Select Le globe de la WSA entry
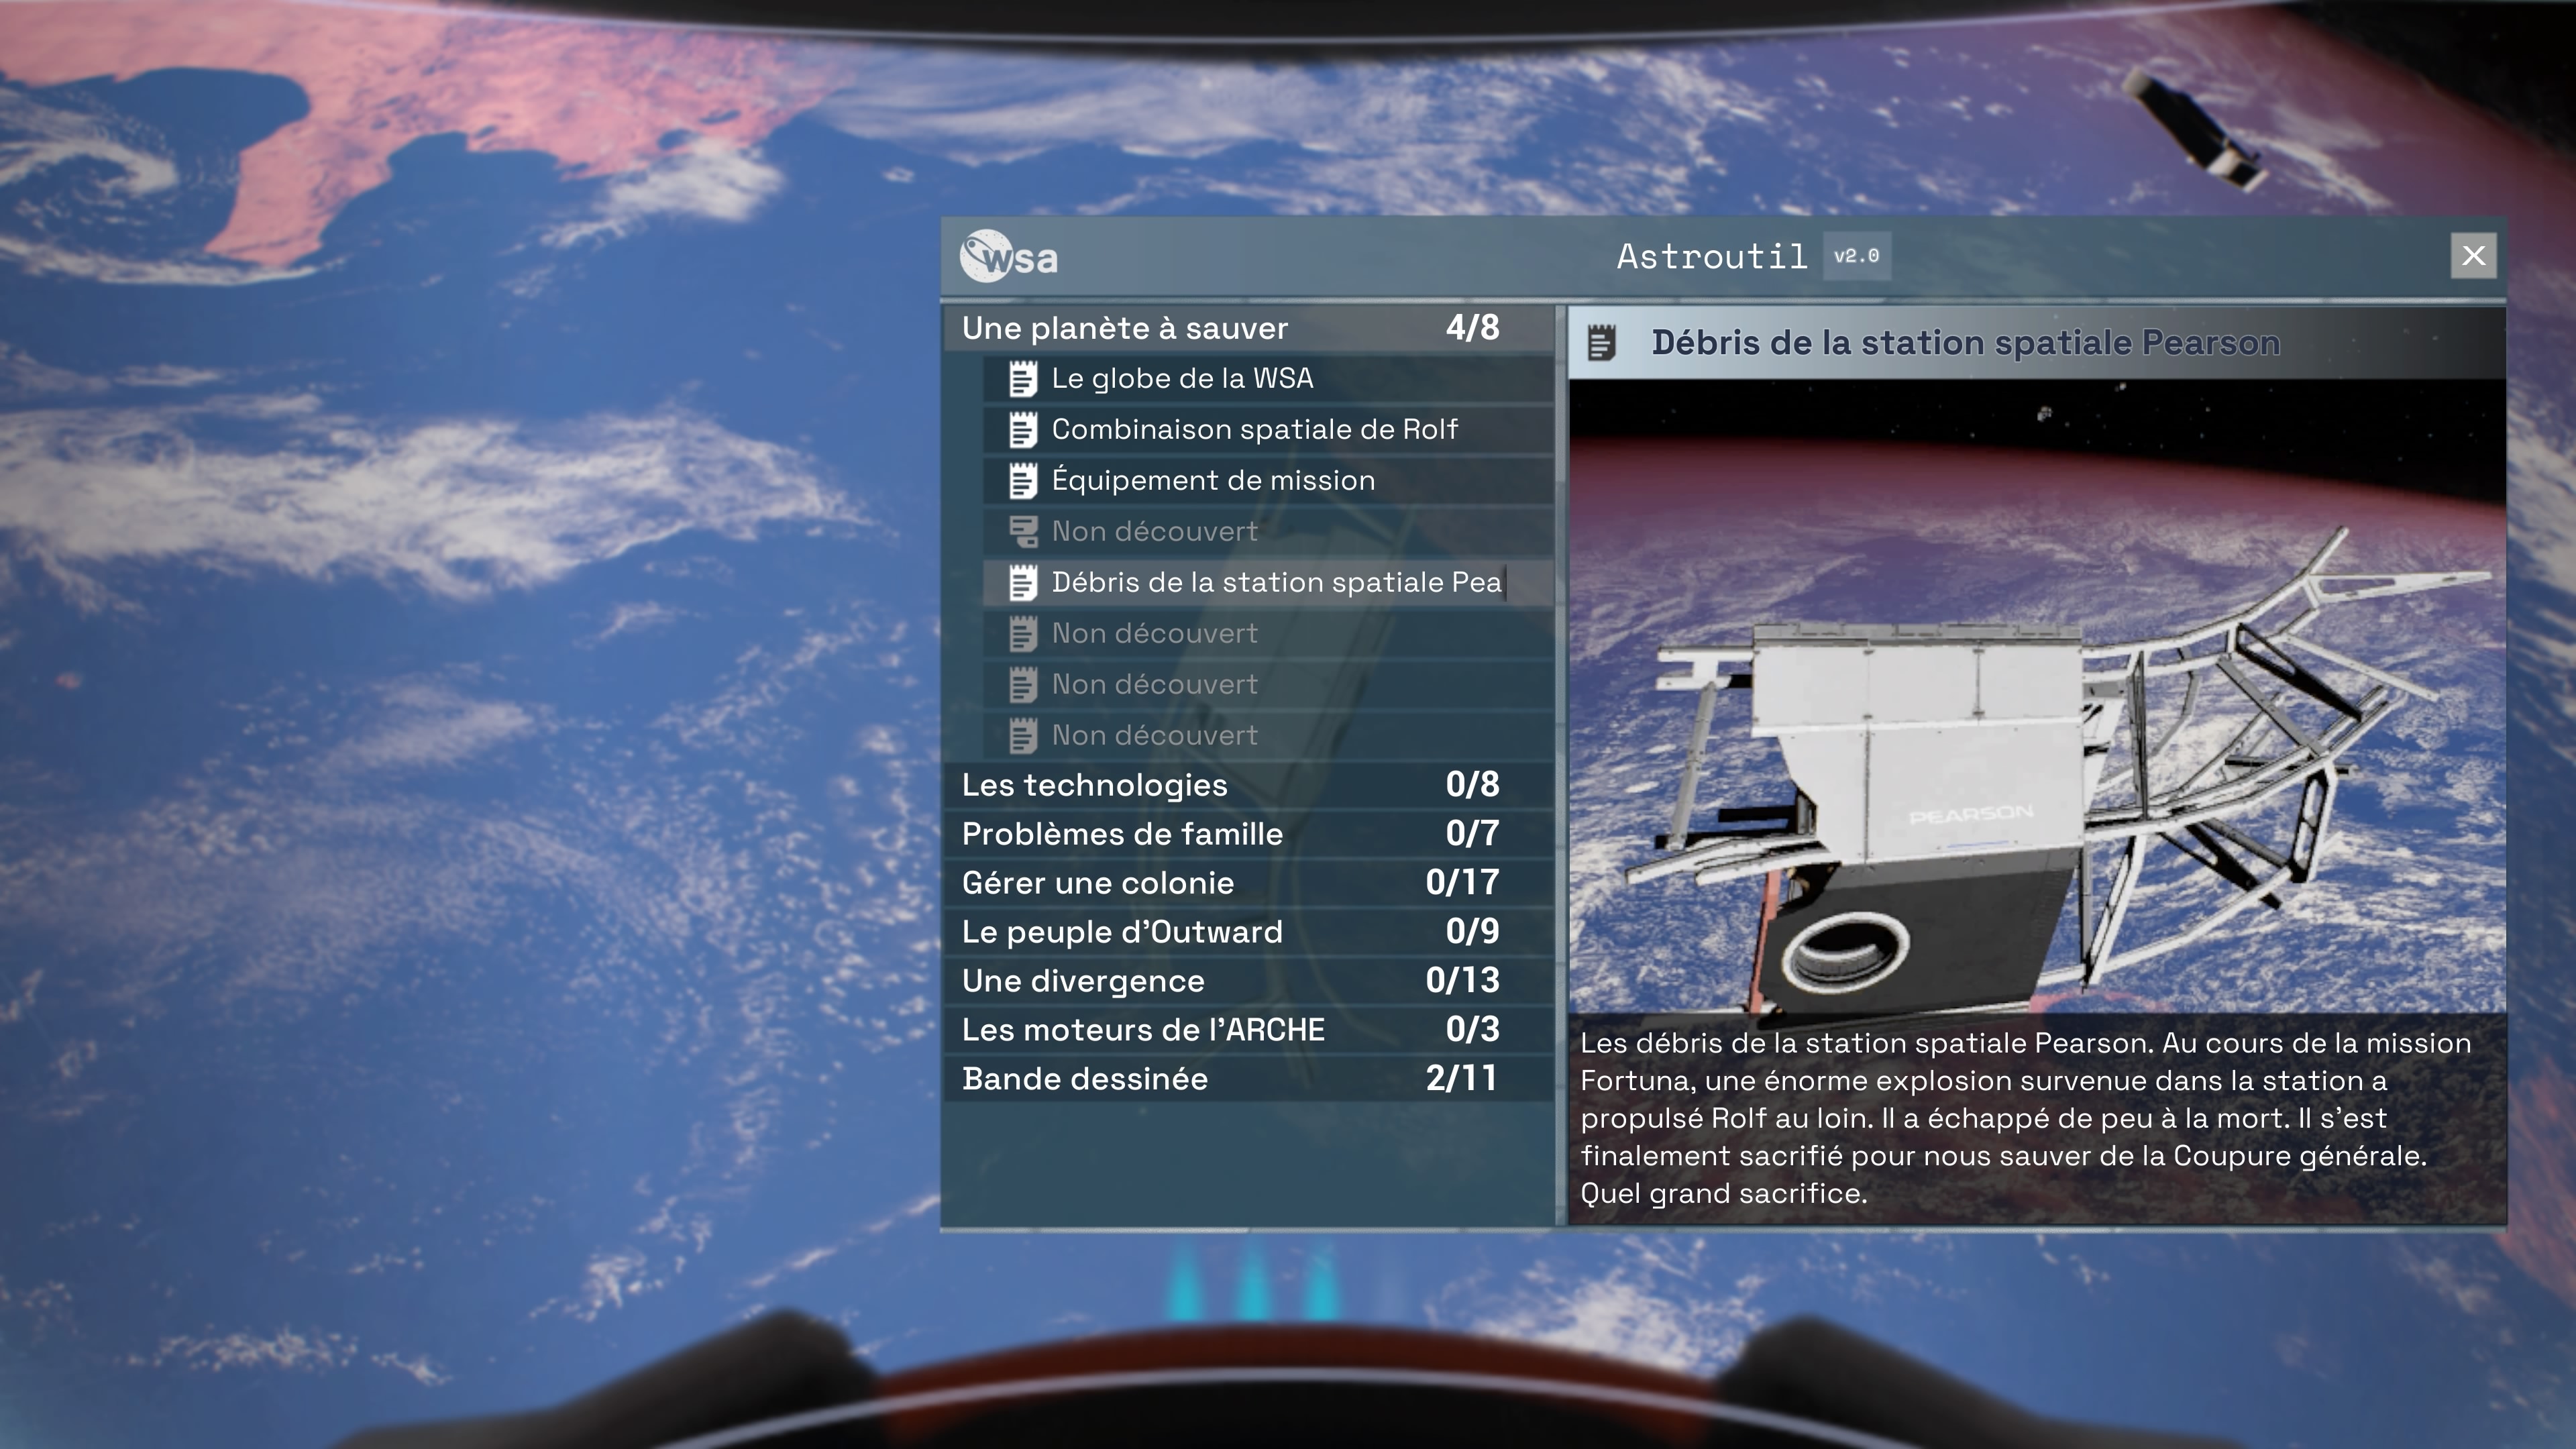The width and height of the screenshot is (2576, 1449). (1267, 379)
